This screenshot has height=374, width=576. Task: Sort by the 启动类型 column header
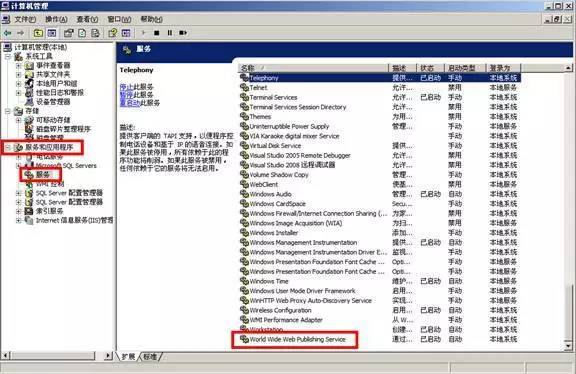[465, 68]
